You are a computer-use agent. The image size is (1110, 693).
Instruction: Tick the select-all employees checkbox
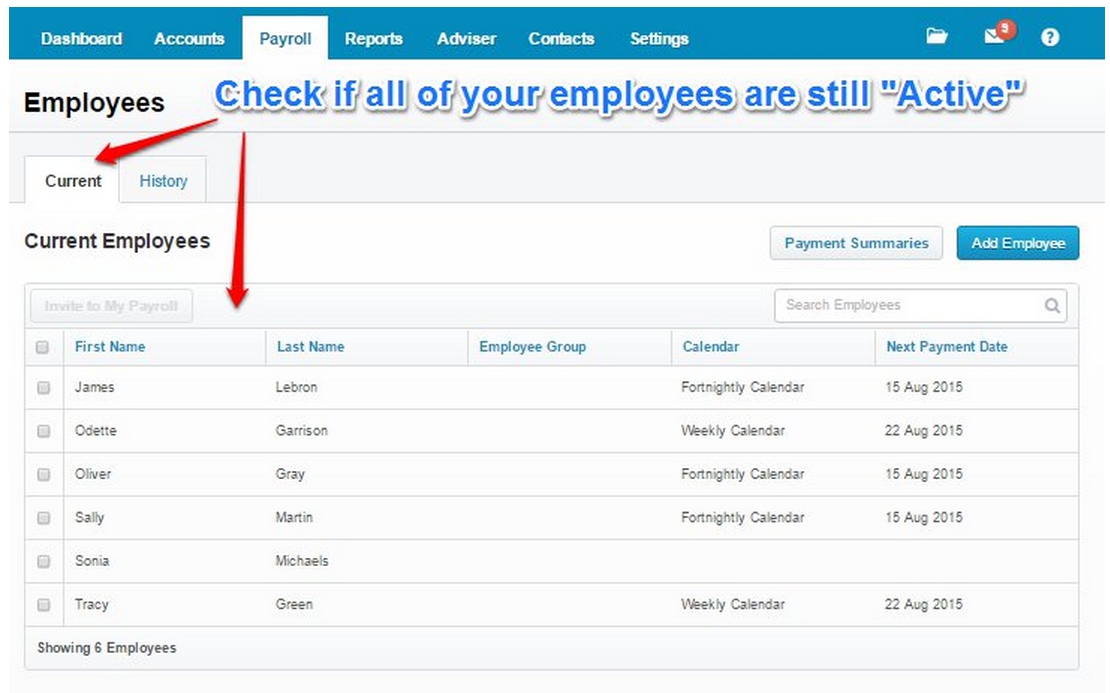click(x=42, y=347)
